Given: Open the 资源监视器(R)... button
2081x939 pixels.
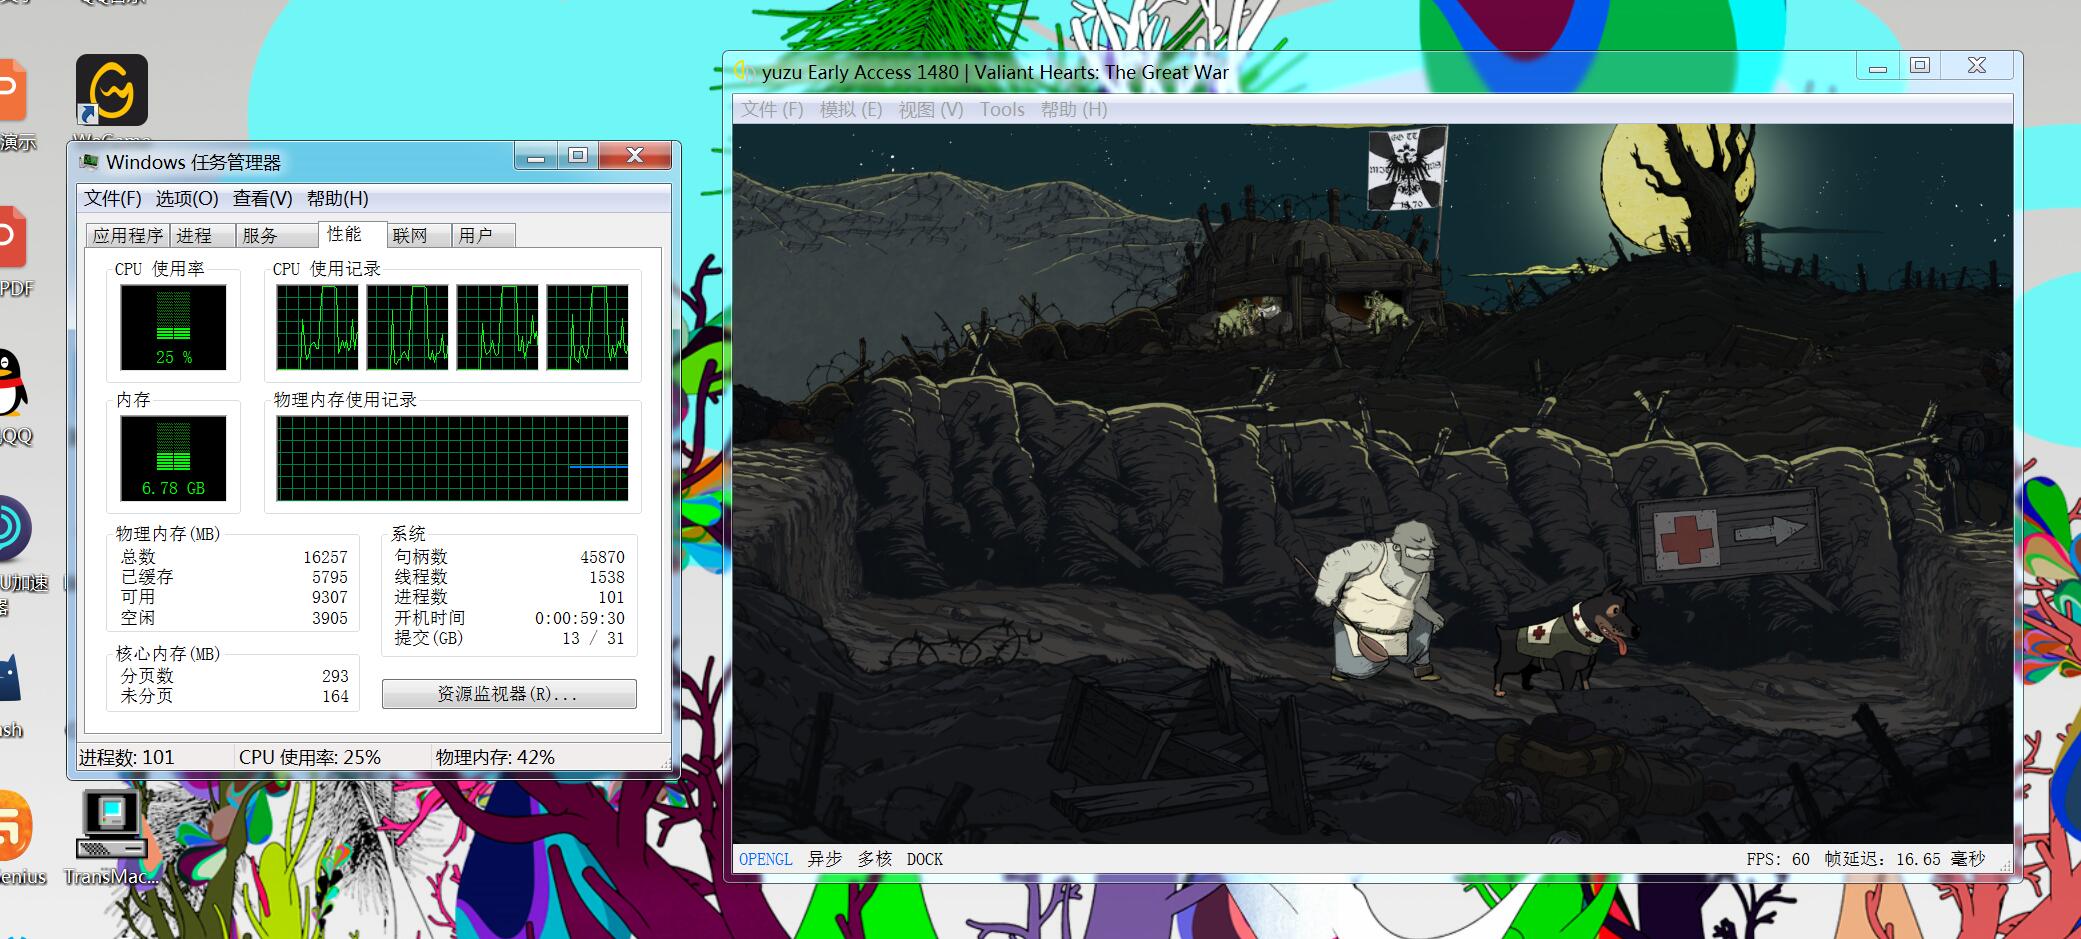Looking at the screenshot, I should click(509, 694).
